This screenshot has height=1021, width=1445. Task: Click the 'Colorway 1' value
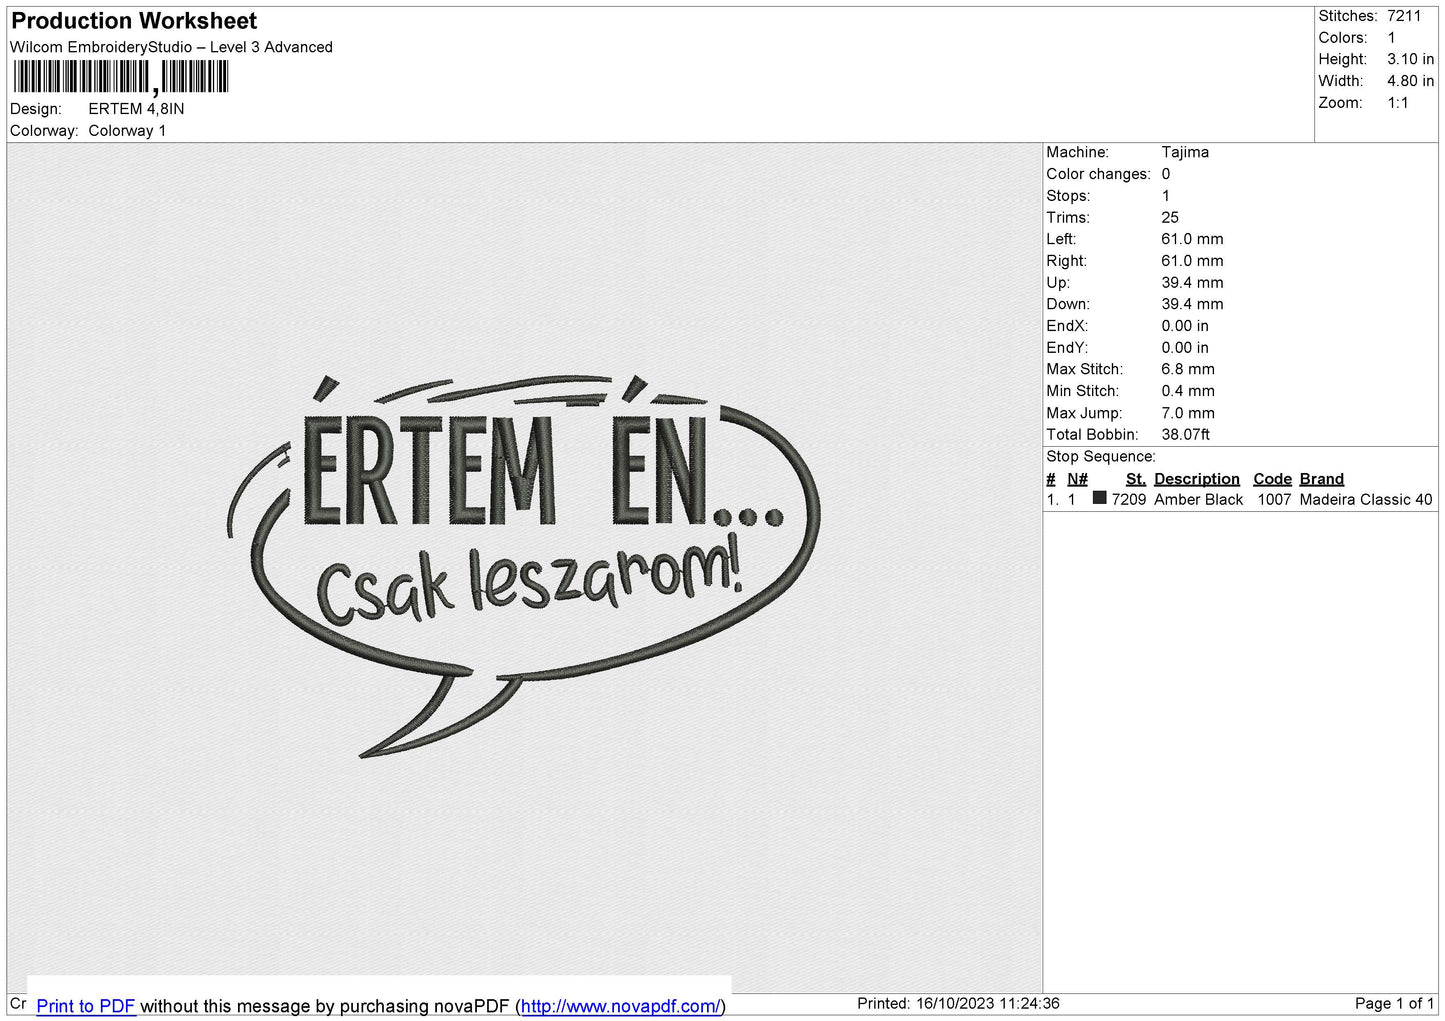tap(127, 131)
